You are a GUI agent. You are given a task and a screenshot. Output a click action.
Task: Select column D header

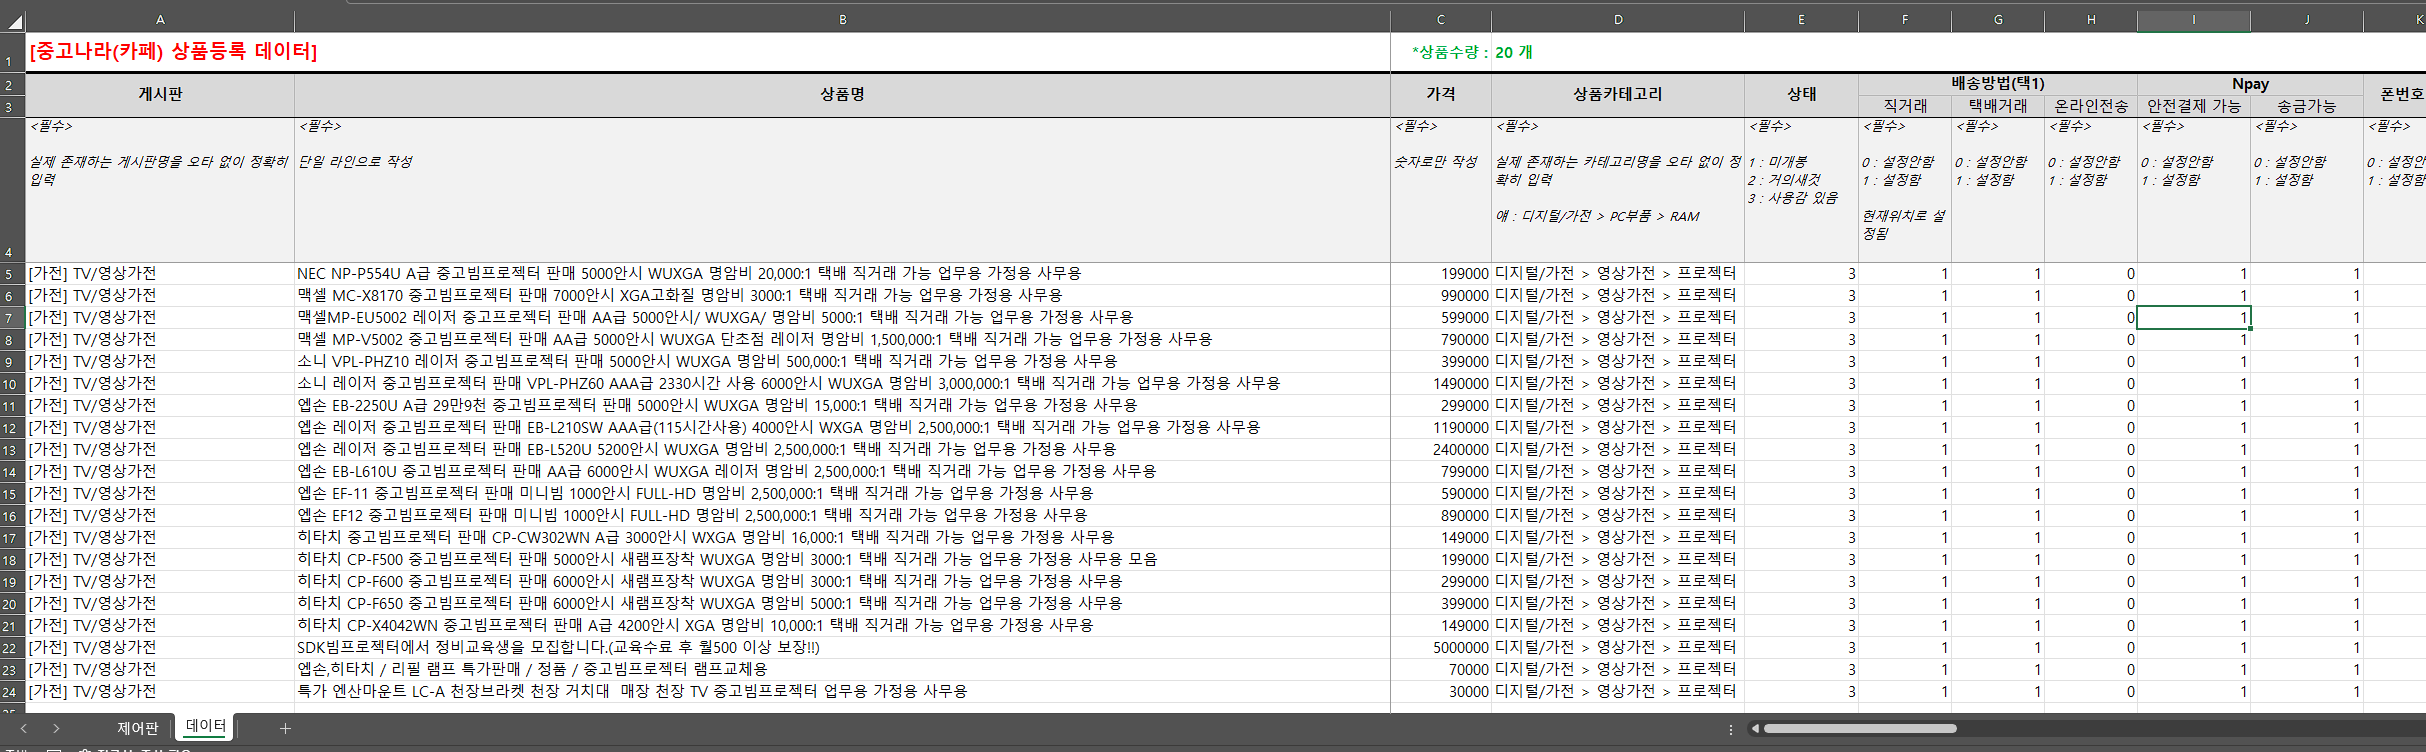[x=1617, y=20]
